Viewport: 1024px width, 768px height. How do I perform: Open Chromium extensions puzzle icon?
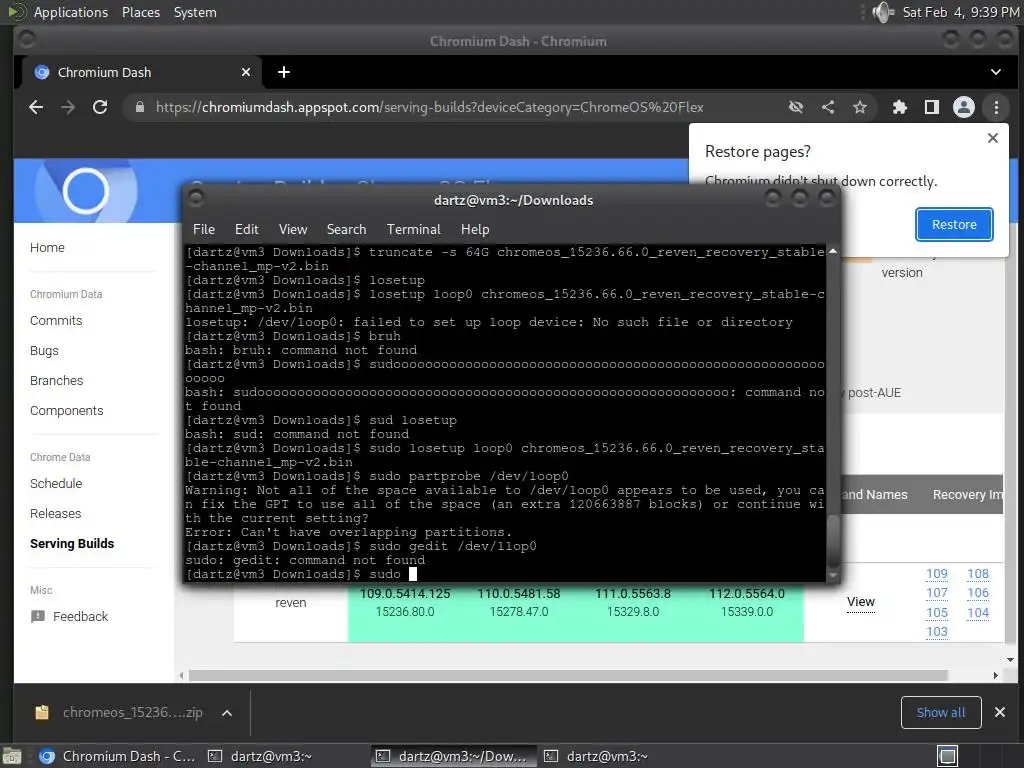[x=900, y=107]
